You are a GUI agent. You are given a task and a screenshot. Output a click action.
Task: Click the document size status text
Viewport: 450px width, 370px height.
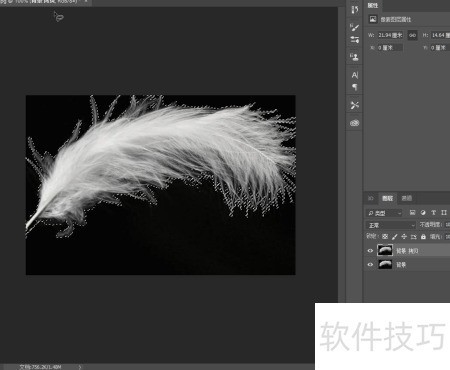click(40, 367)
